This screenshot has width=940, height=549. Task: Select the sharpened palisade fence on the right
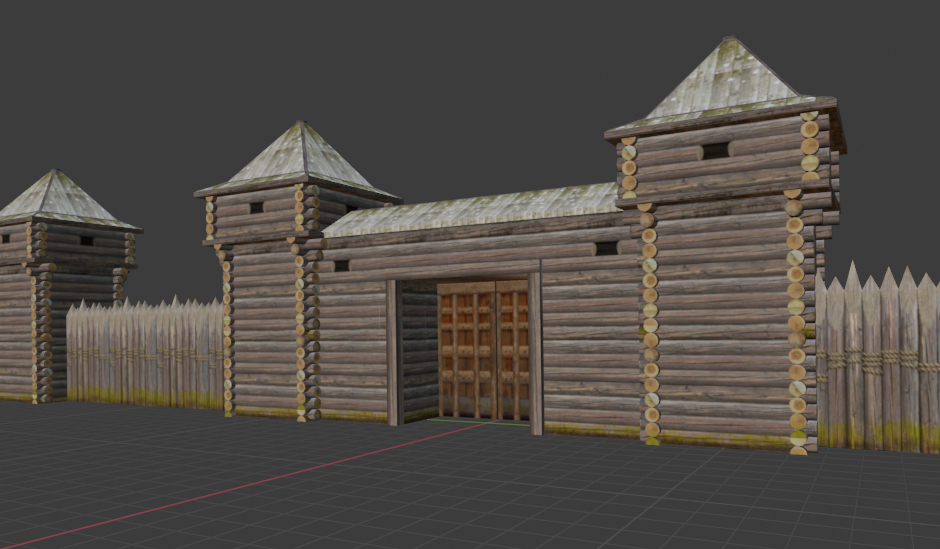pyautogui.click(x=880, y=360)
